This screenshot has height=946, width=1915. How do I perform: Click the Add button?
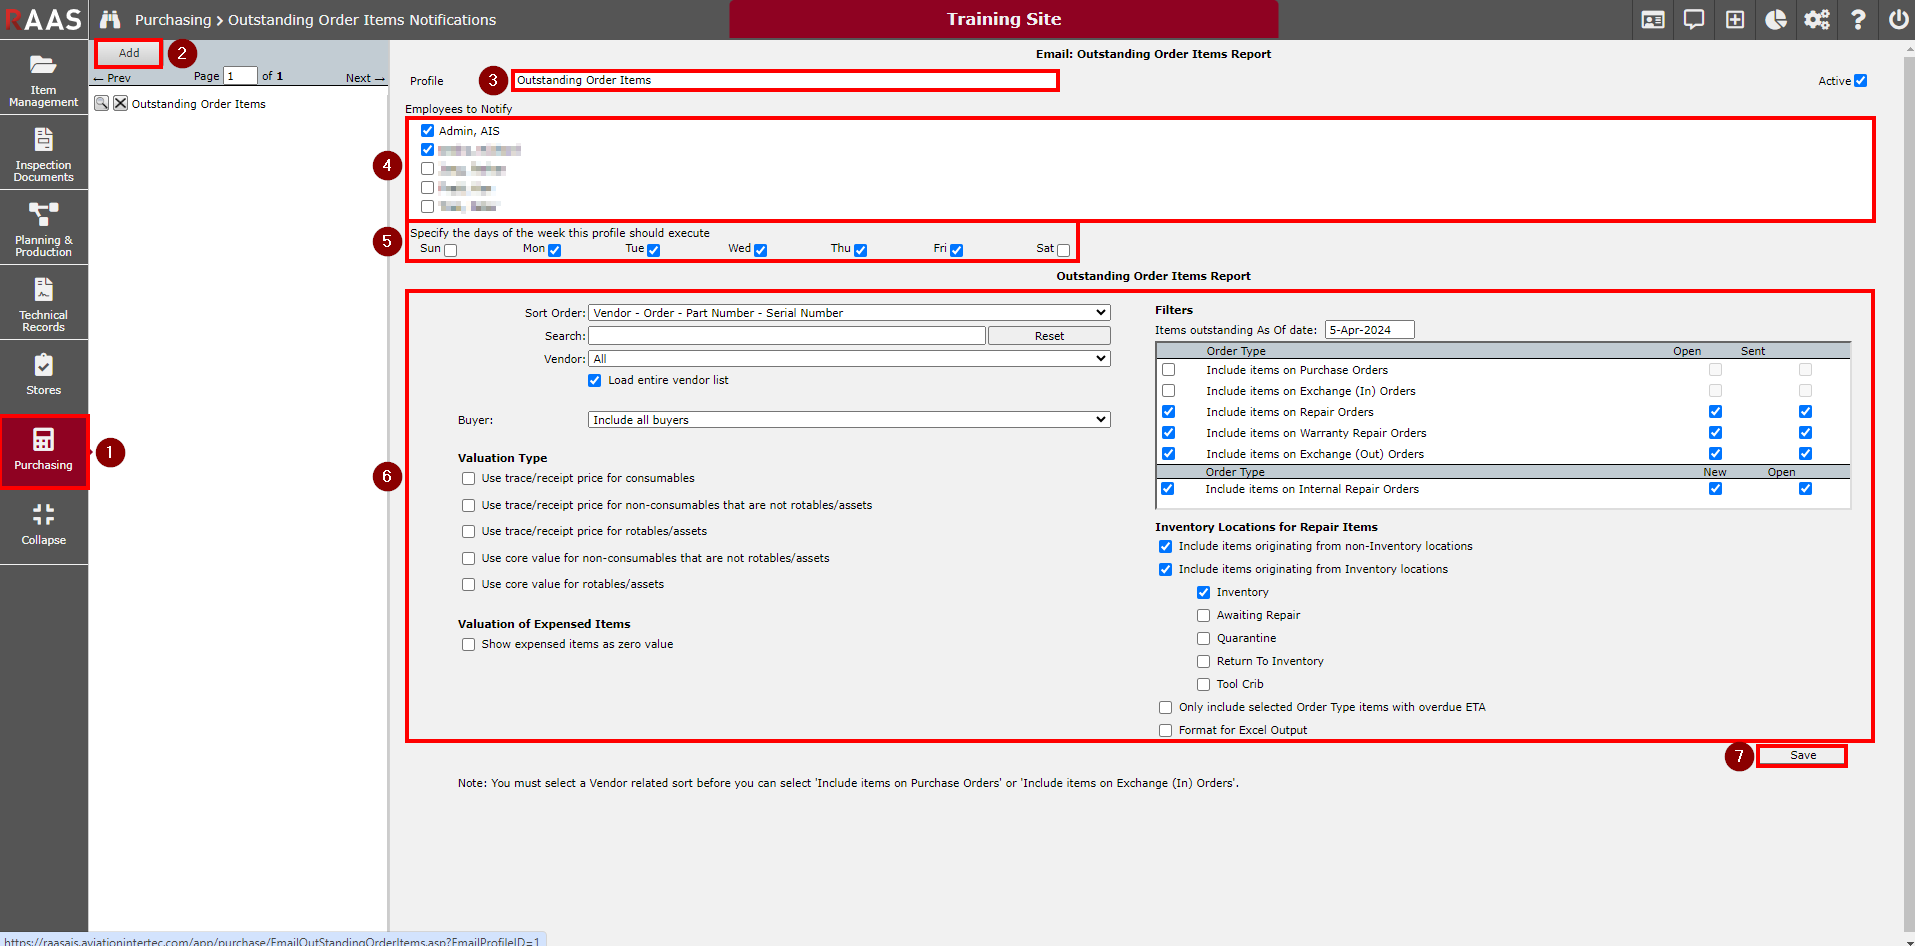click(129, 53)
